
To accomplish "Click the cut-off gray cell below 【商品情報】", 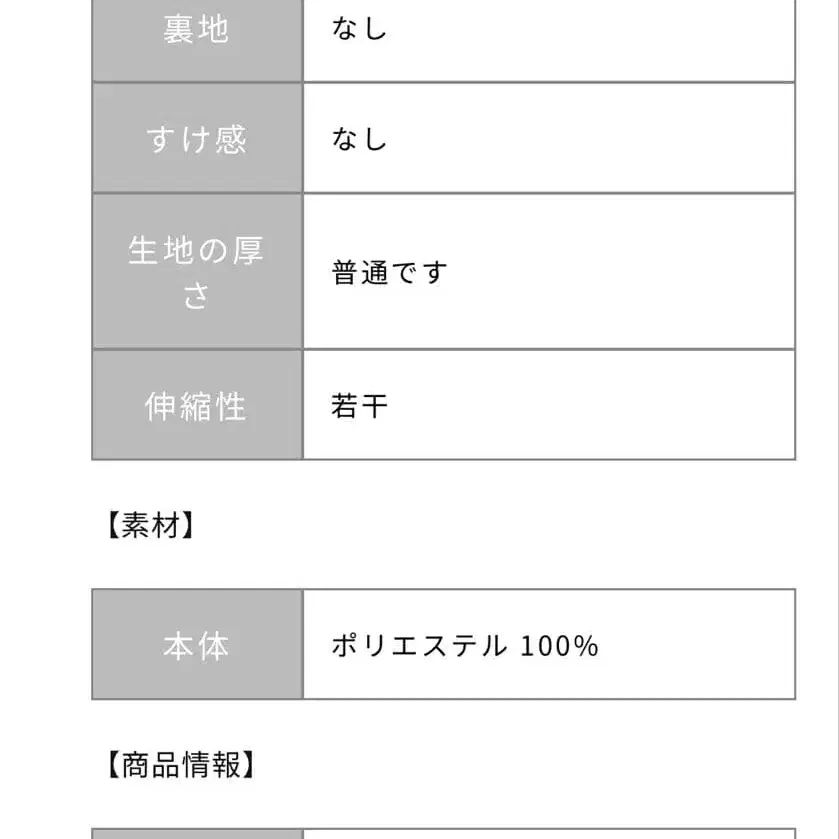I will [196, 833].
